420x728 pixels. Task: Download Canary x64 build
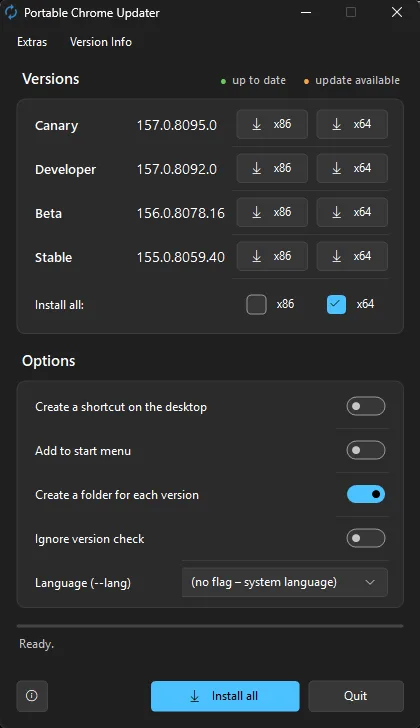(x=352, y=124)
